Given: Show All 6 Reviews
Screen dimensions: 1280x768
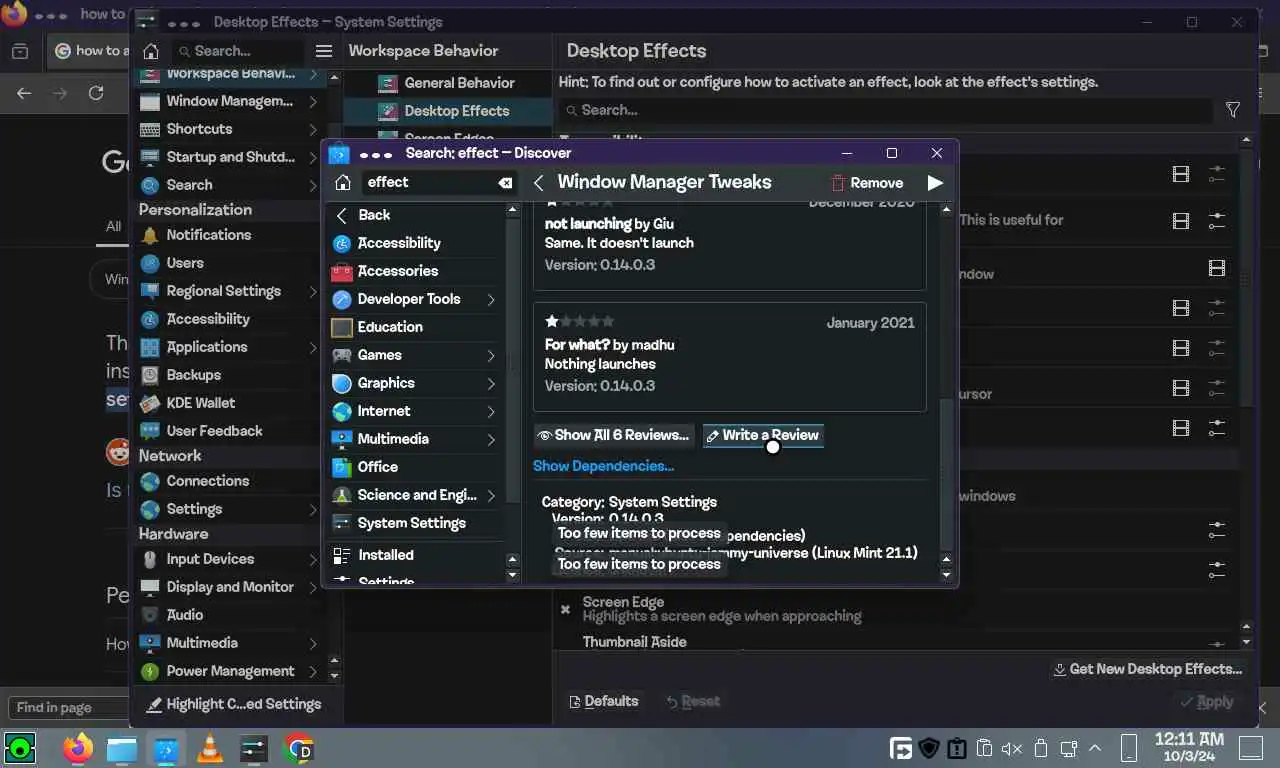Looking at the screenshot, I should [613, 435].
